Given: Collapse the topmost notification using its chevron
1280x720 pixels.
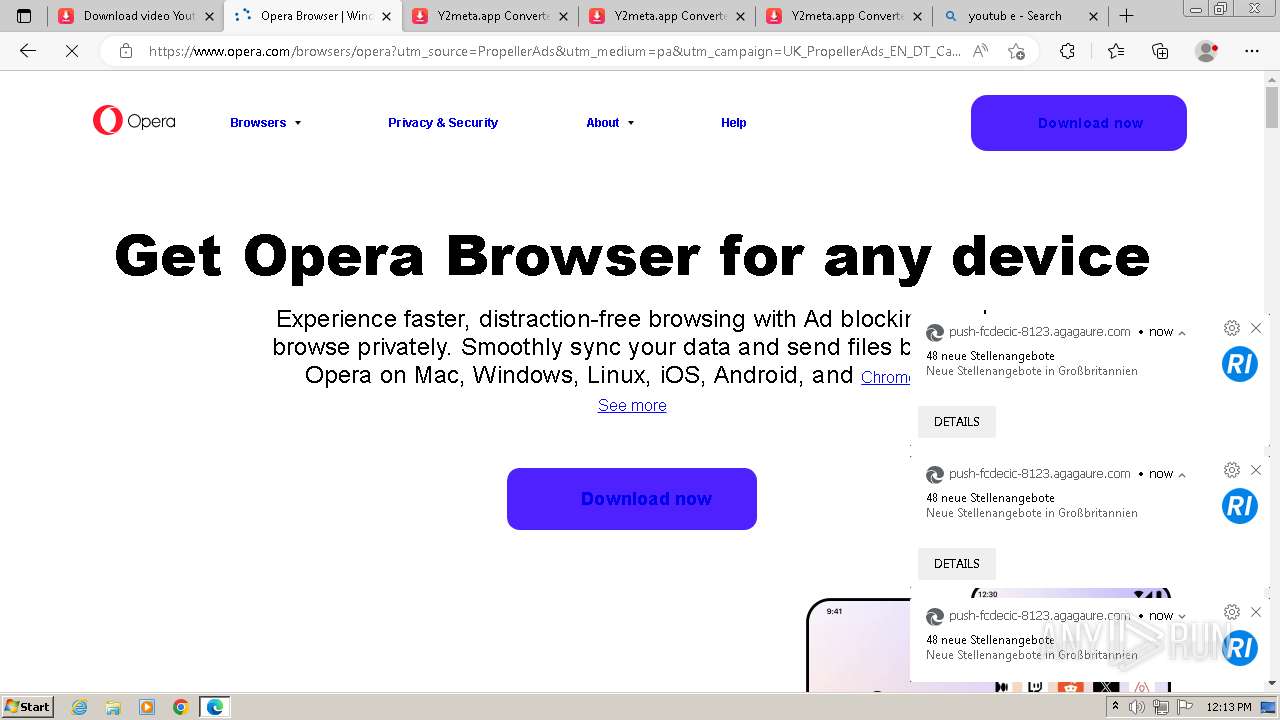Looking at the screenshot, I should [1182, 333].
